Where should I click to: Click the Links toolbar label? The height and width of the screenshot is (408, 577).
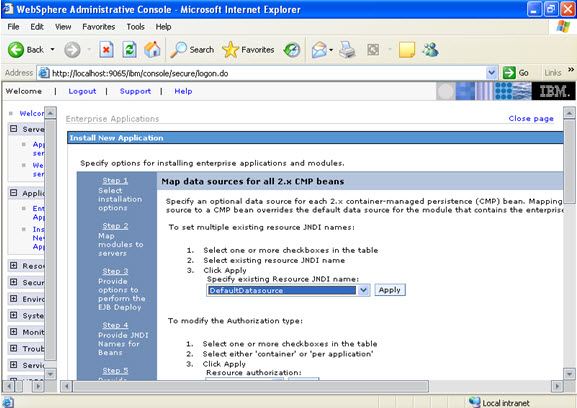click(x=552, y=73)
